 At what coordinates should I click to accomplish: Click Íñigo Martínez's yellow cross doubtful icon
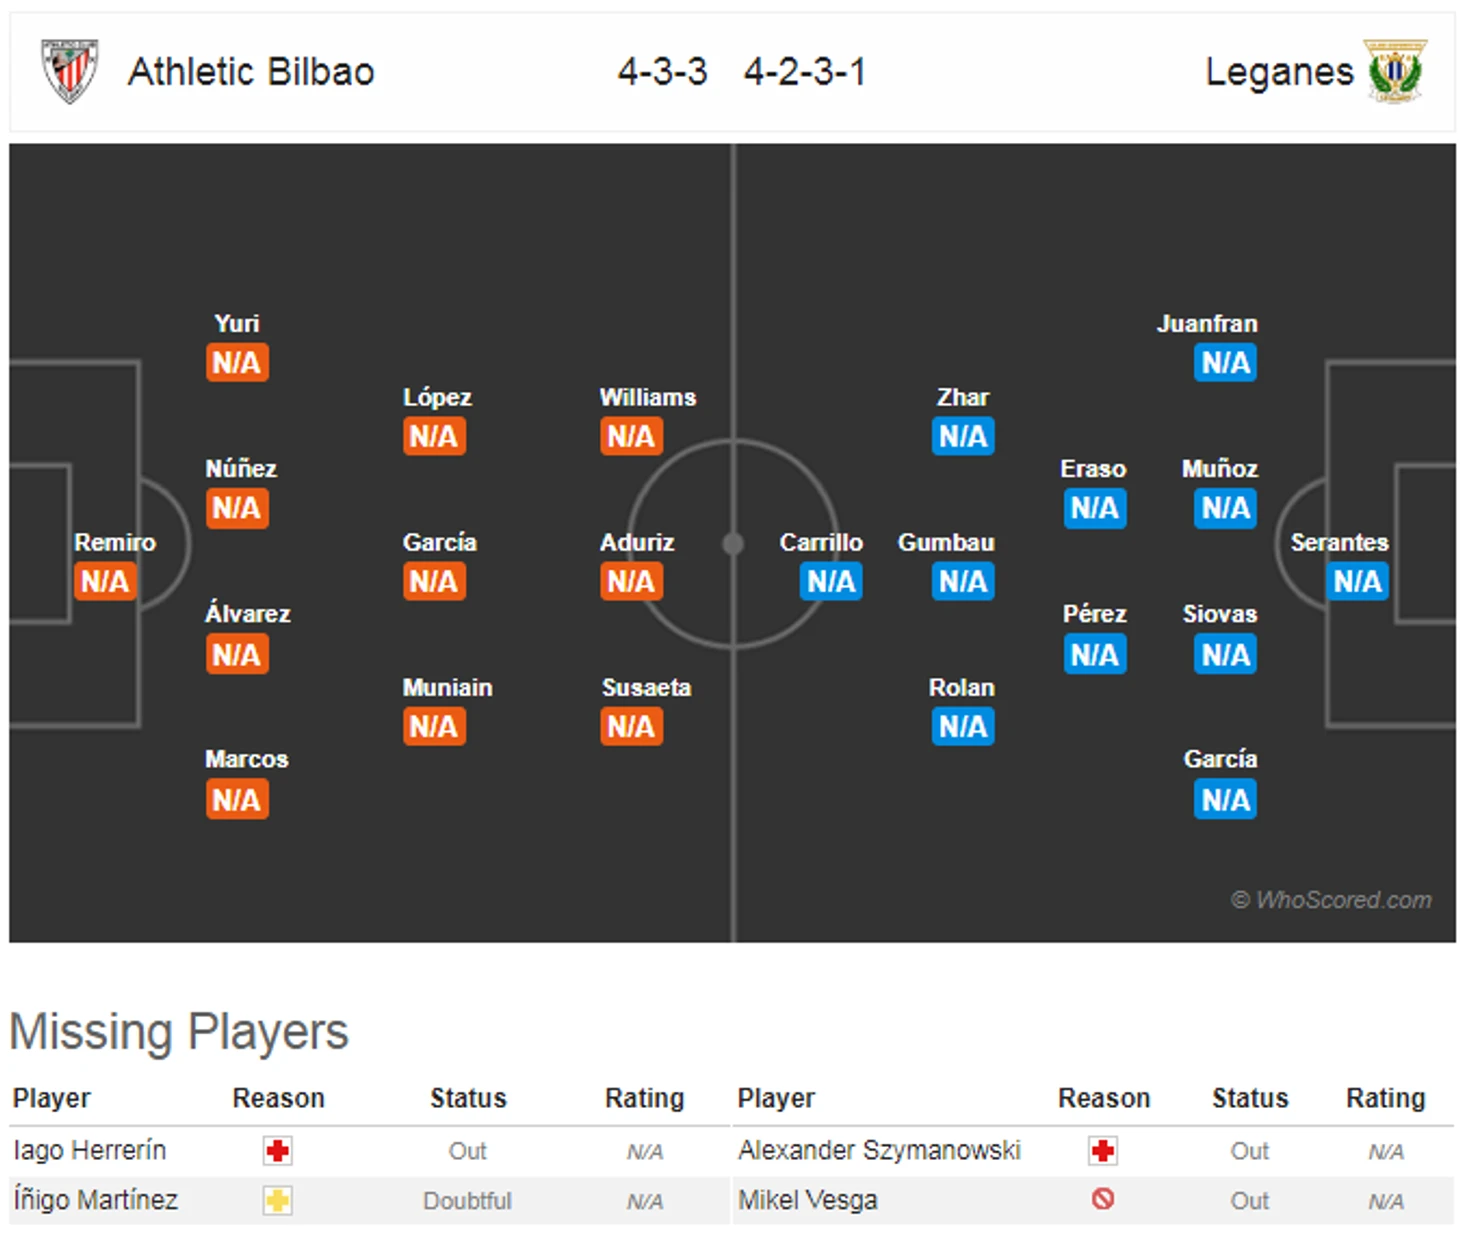click(278, 1200)
